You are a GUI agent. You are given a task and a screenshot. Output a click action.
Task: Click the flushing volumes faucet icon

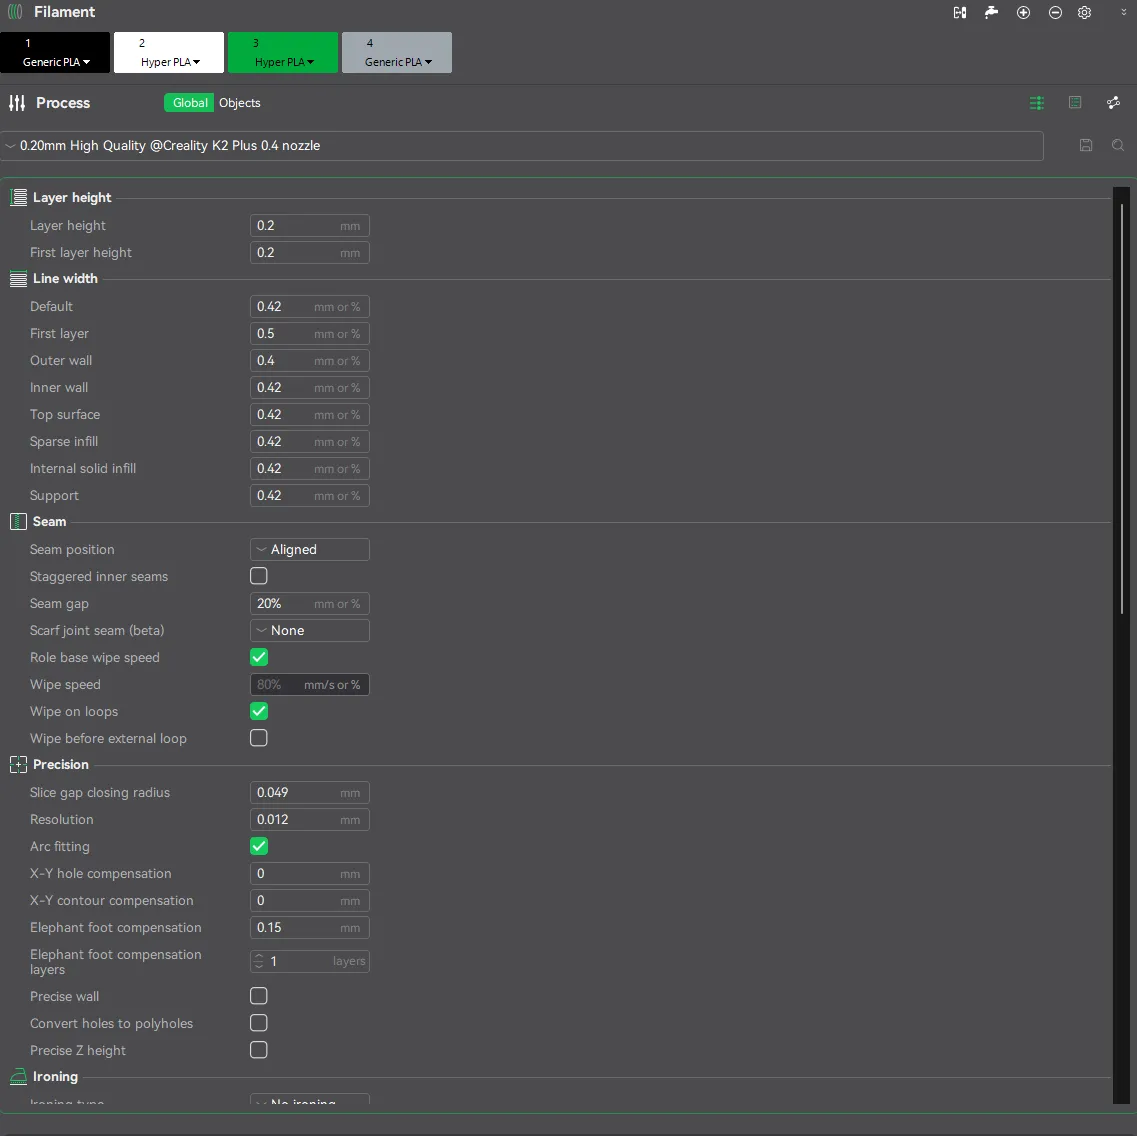click(x=991, y=12)
